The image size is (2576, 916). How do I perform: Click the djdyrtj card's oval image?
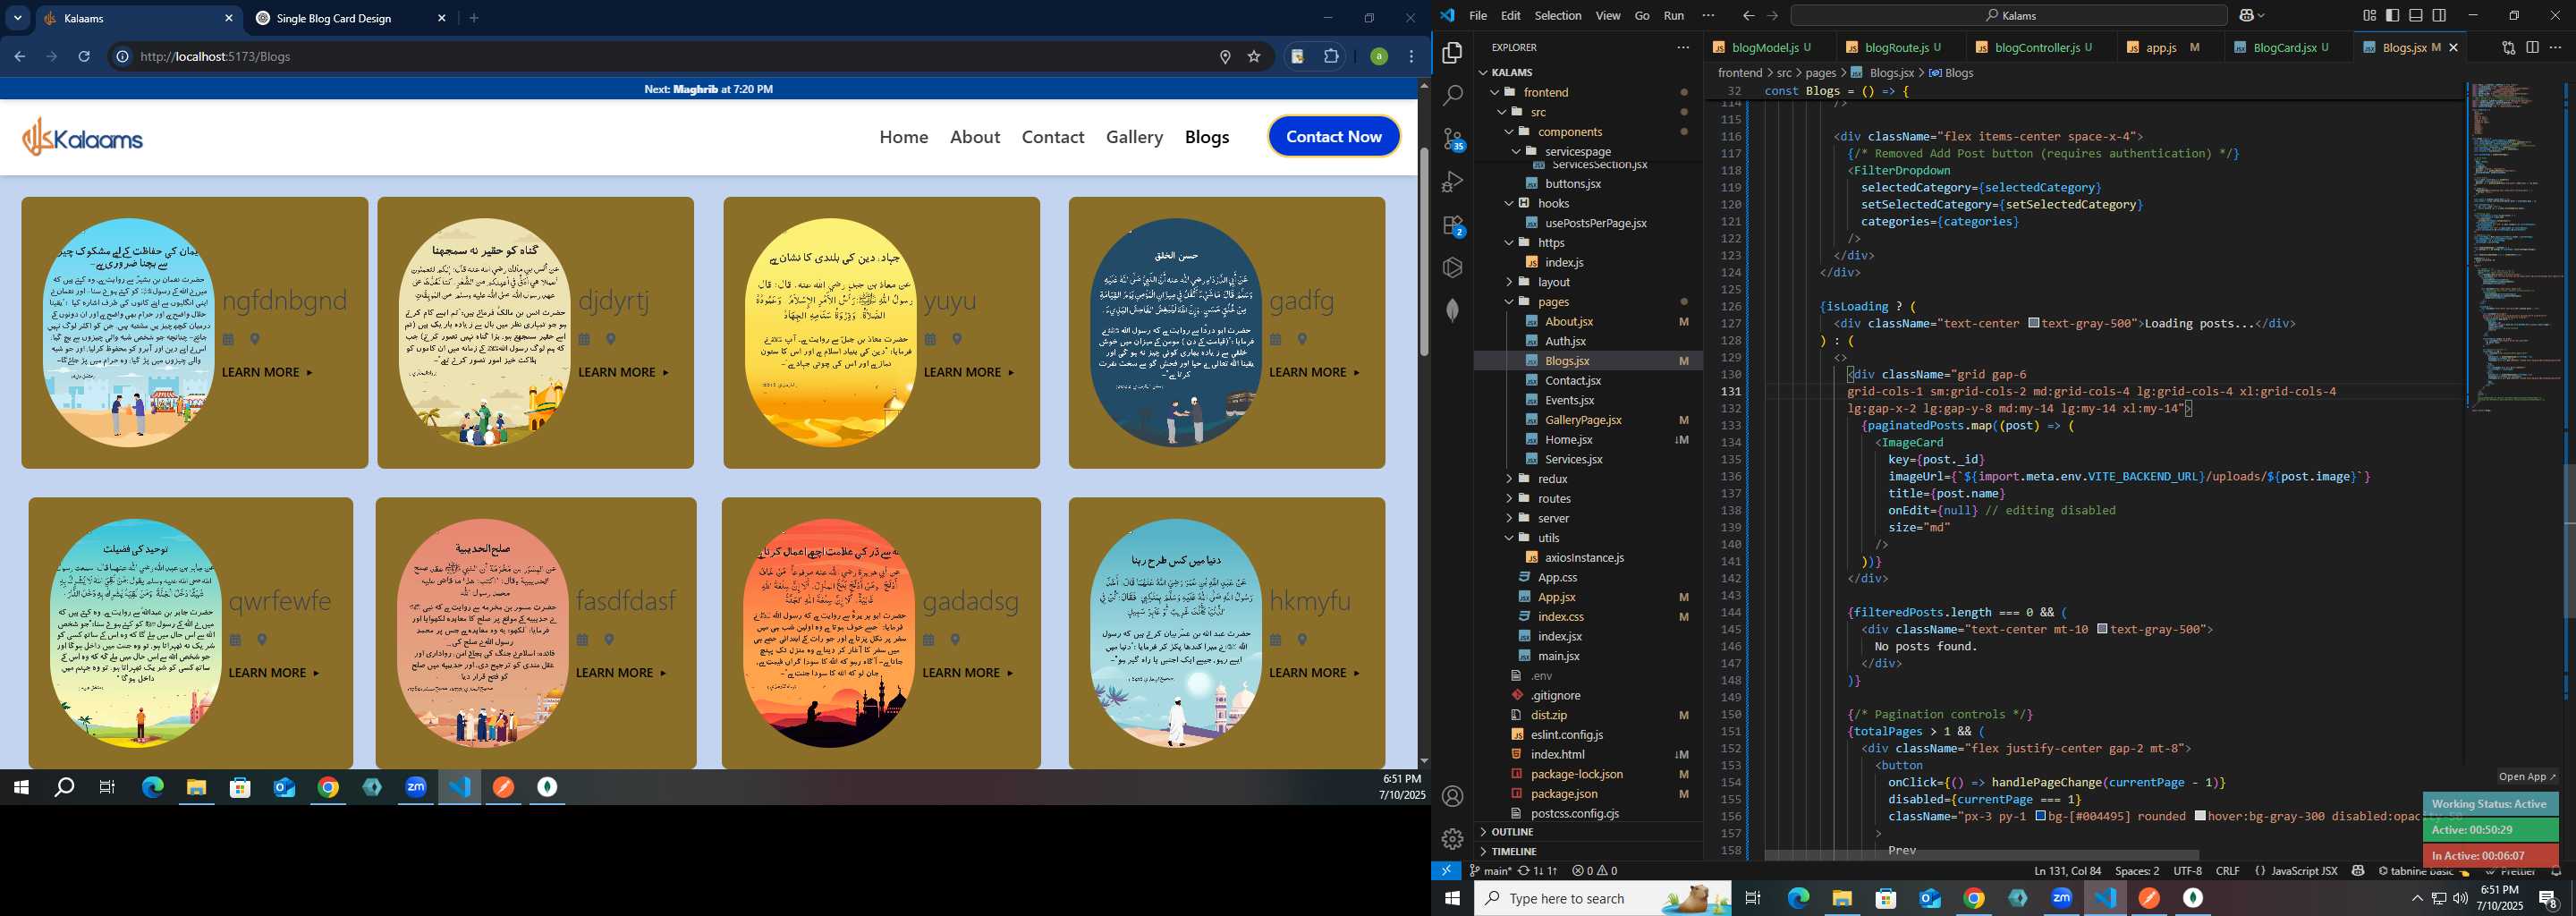484,333
